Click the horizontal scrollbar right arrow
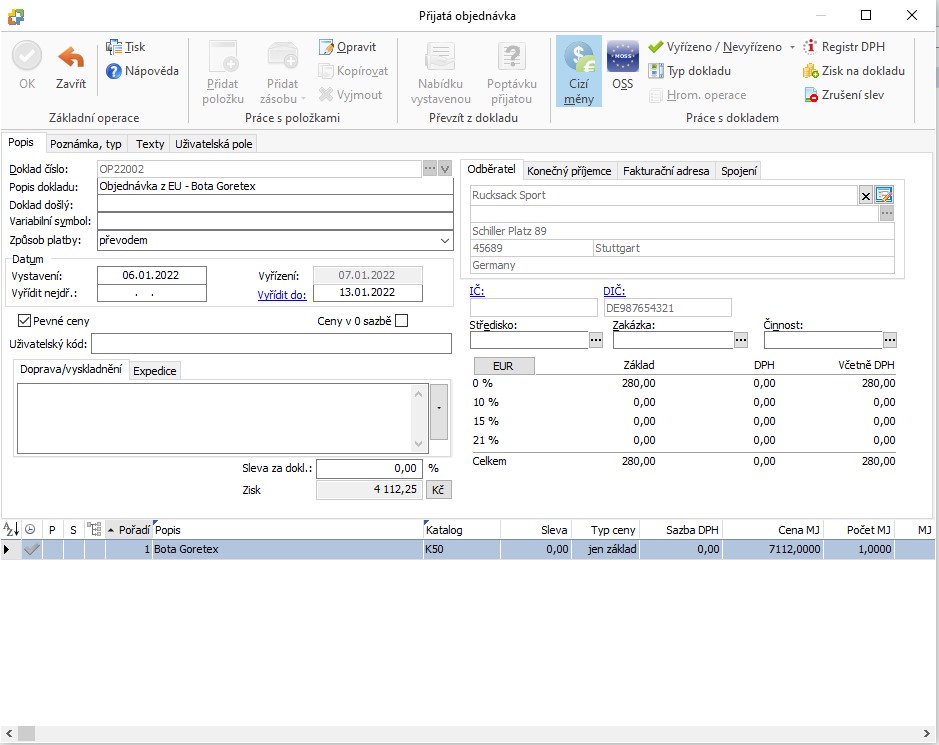This screenshot has width=939, height=745. tap(927, 734)
